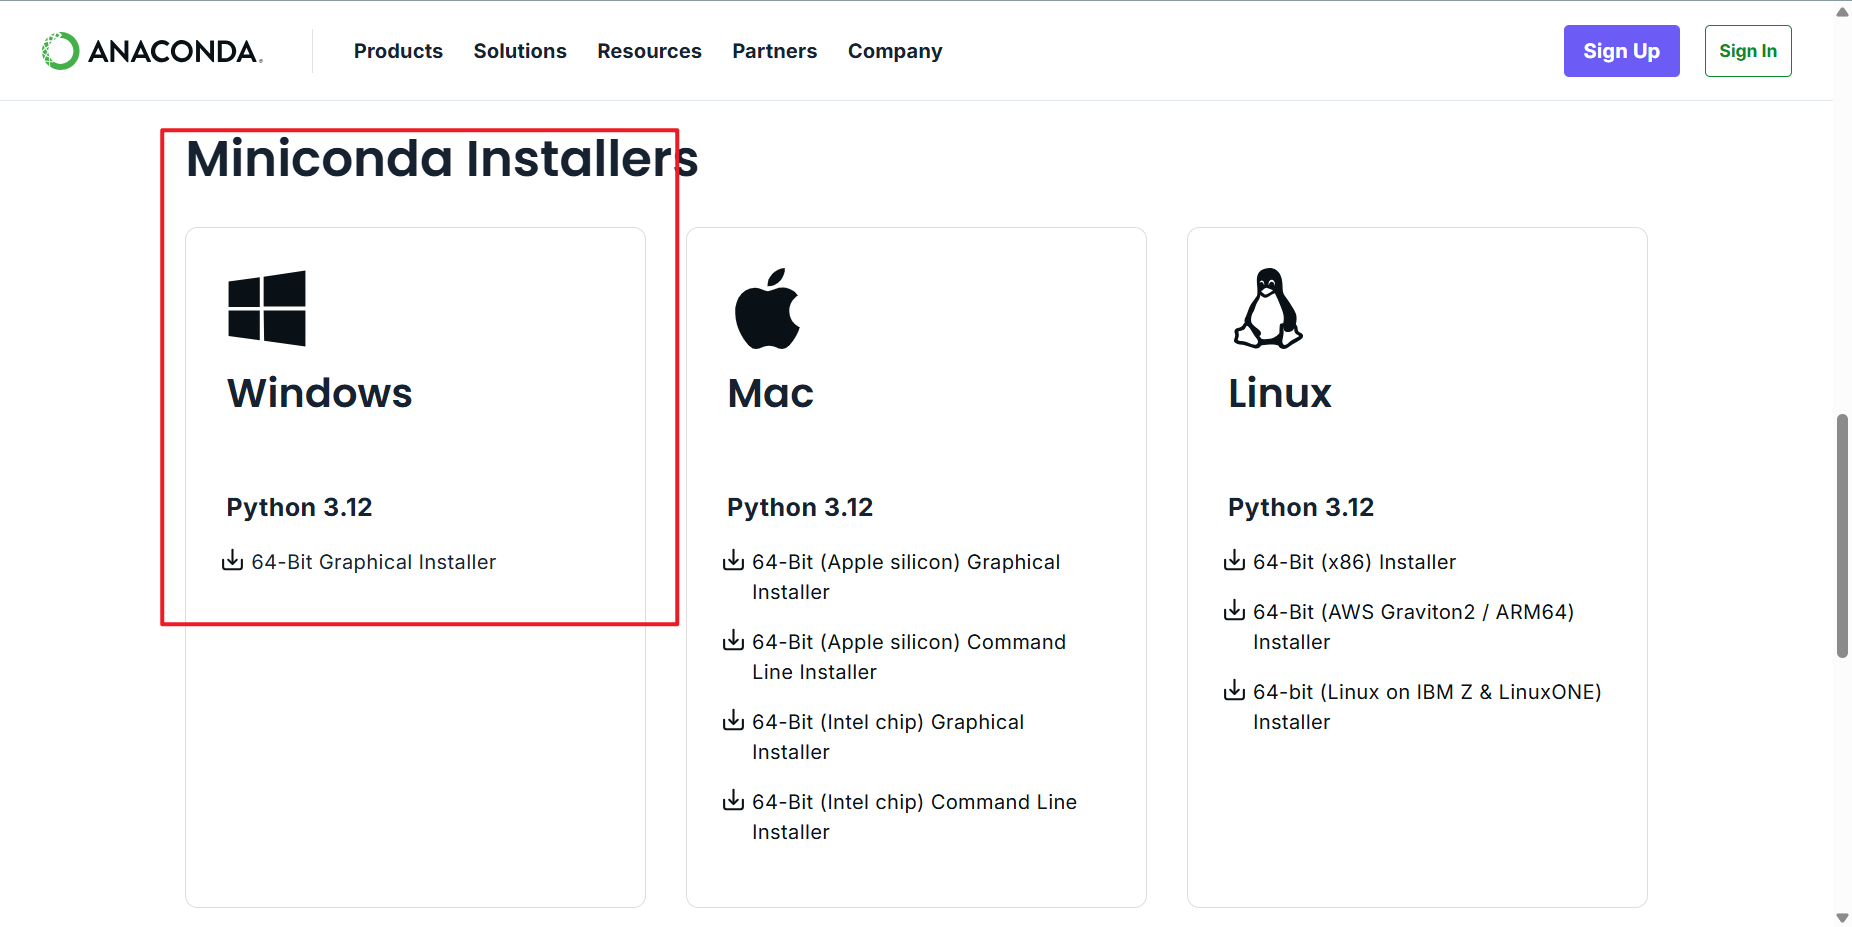1852x927 pixels.
Task: Click the page vertical scrollbar thumb
Action: [x=1842, y=536]
